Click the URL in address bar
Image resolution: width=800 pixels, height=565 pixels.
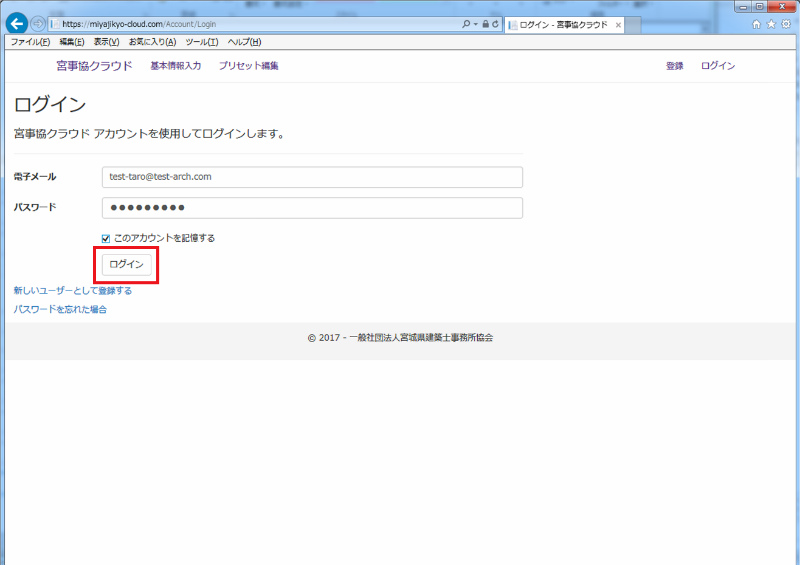pos(139,24)
